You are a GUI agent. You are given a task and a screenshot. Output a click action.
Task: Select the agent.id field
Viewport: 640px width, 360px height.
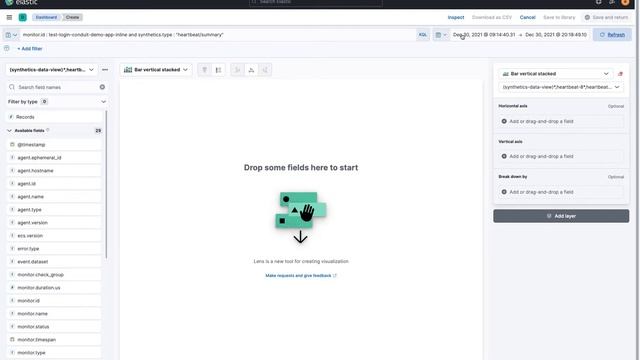click(54, 184)
